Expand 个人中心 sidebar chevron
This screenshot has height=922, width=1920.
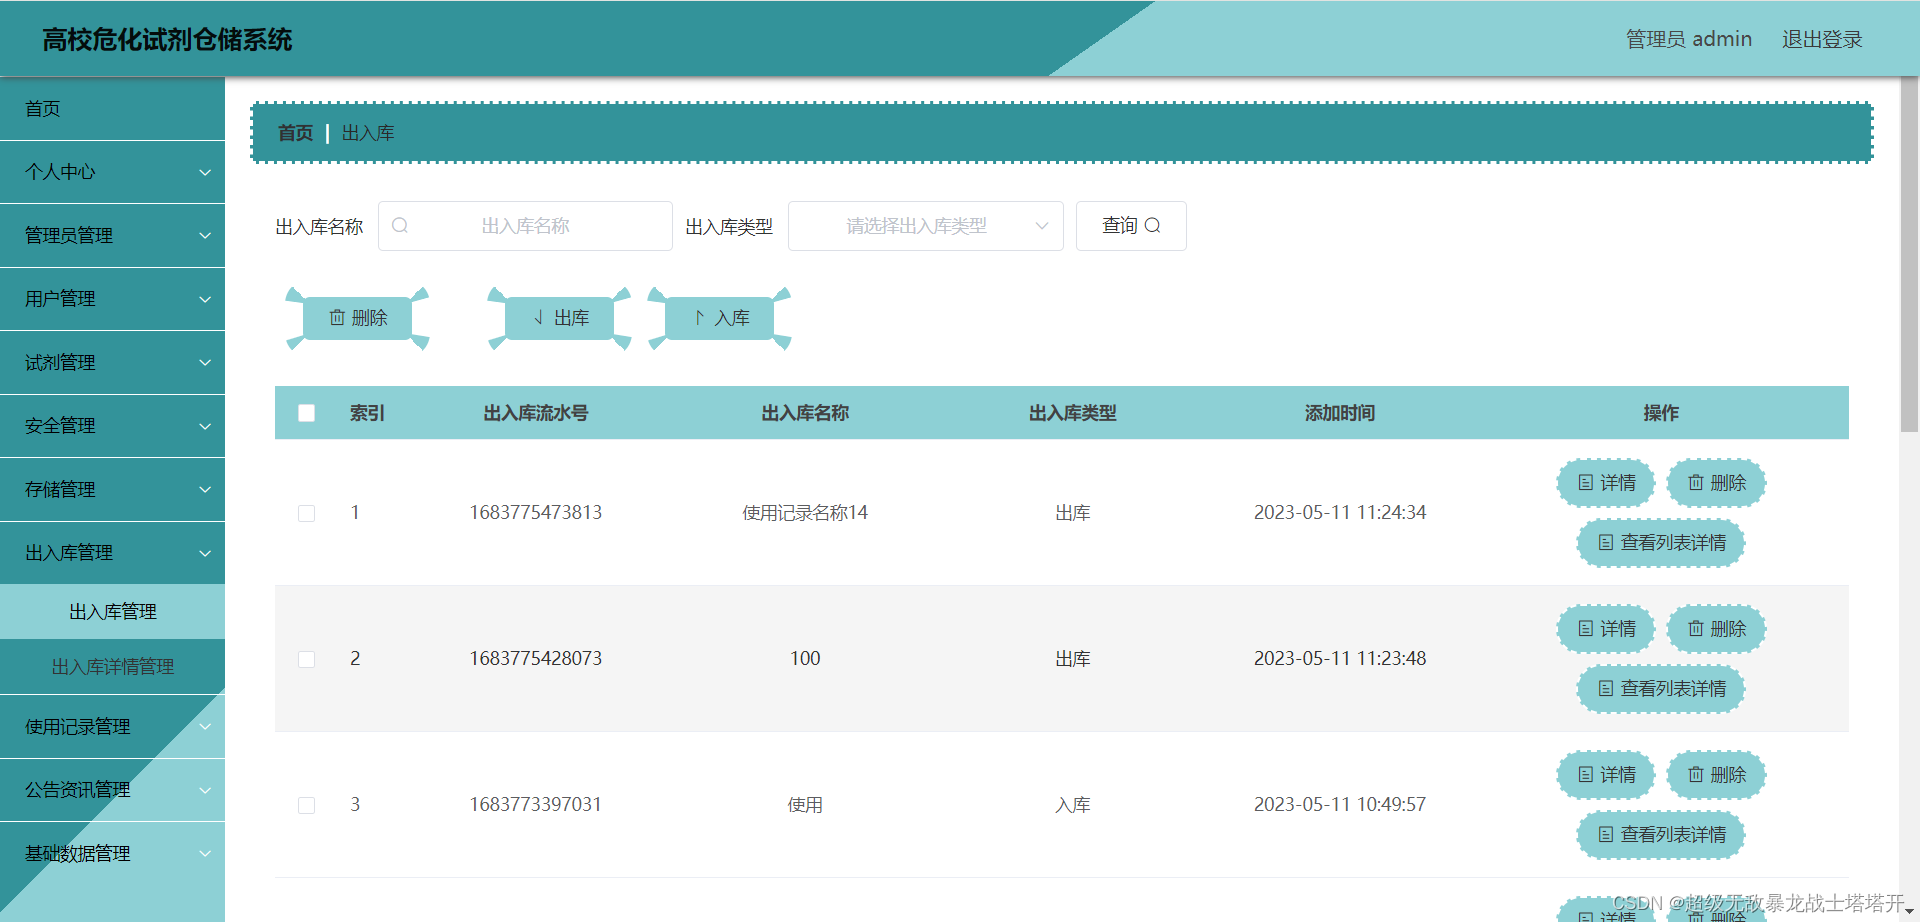(205, 172)
